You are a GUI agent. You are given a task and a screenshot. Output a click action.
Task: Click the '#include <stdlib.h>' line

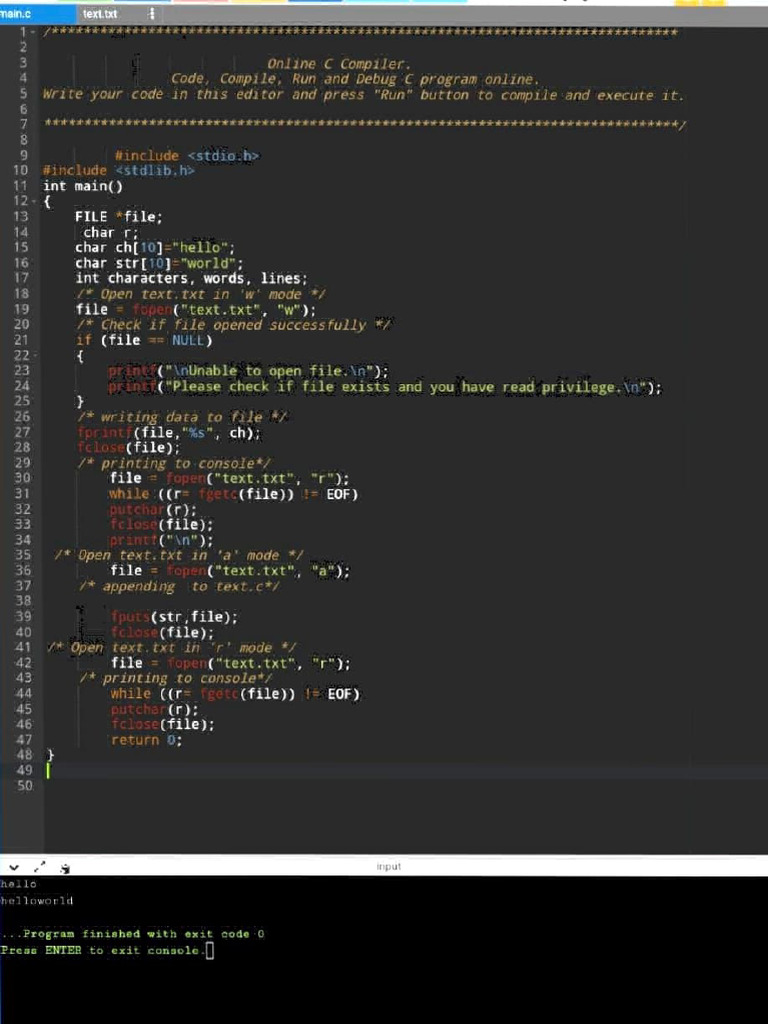[x=118, y=170]
